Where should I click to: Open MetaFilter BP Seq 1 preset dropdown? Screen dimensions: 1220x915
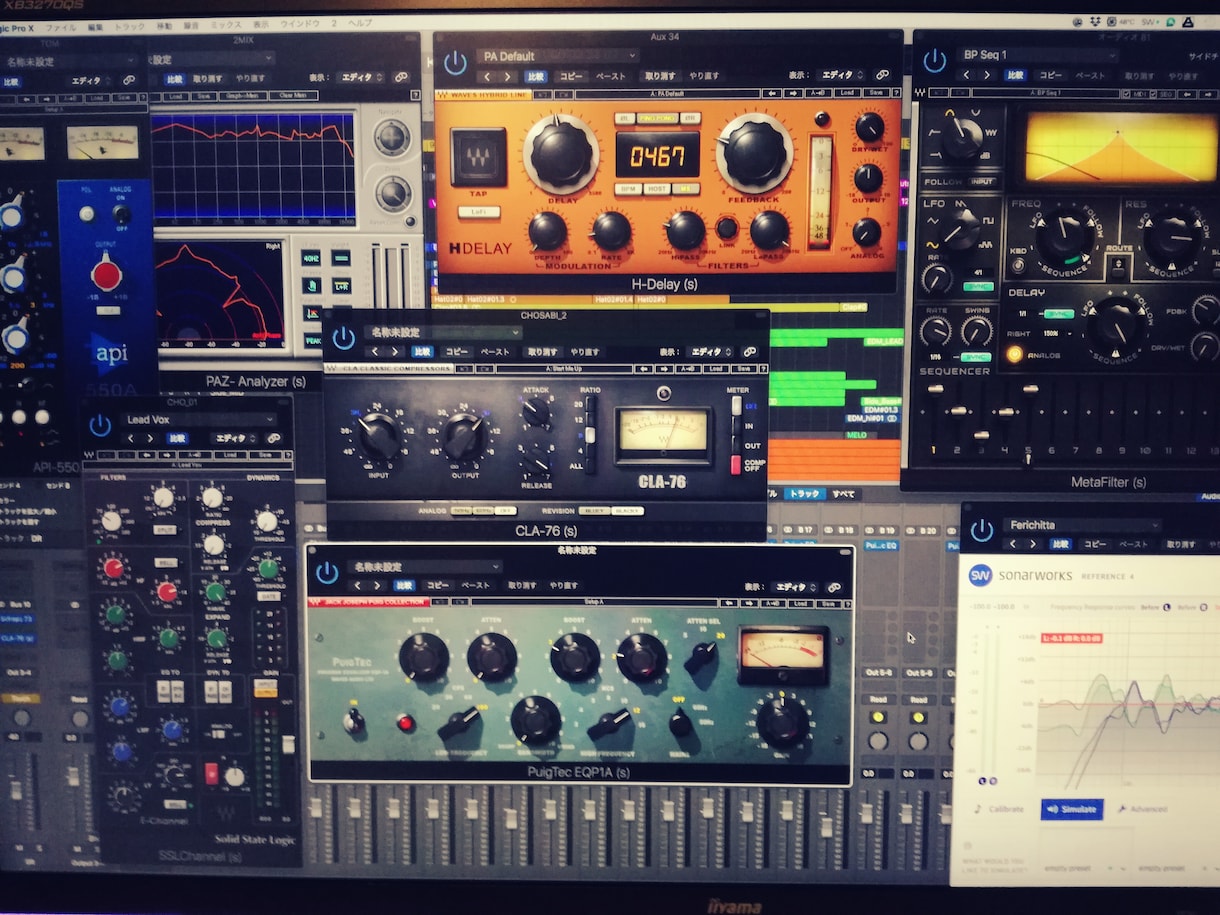[1036, 55]
